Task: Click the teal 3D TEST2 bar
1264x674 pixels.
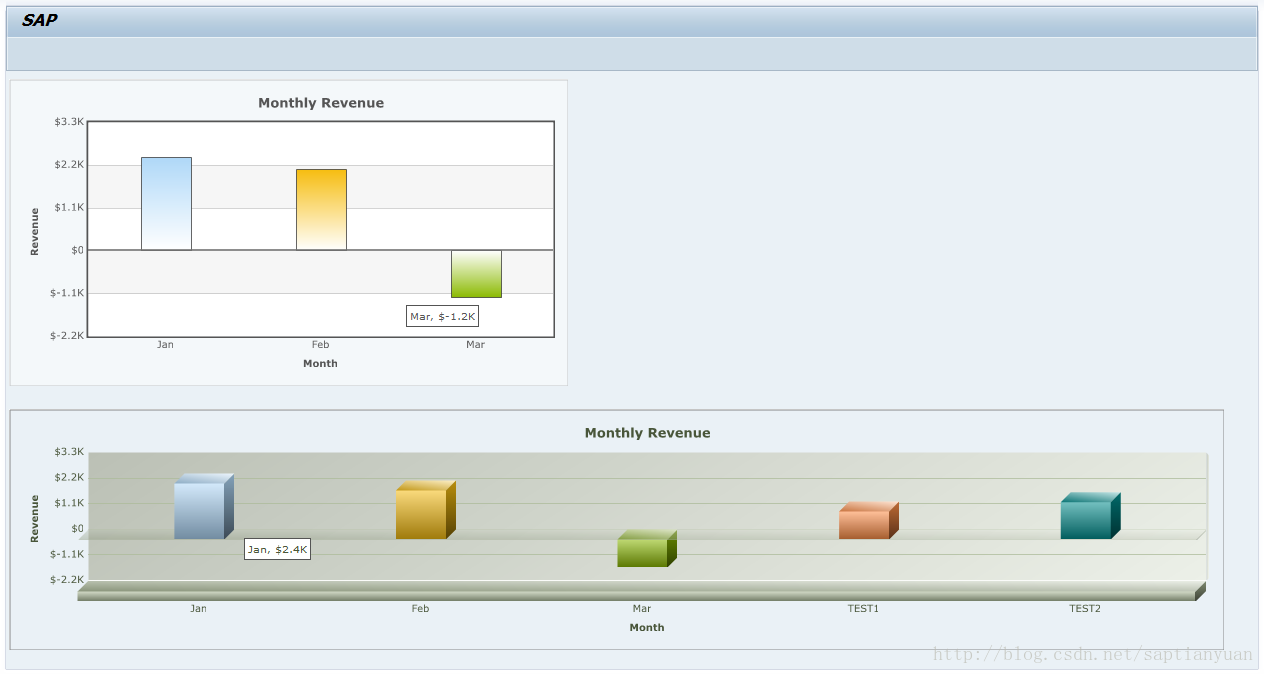Action: tap(1091, 516)
